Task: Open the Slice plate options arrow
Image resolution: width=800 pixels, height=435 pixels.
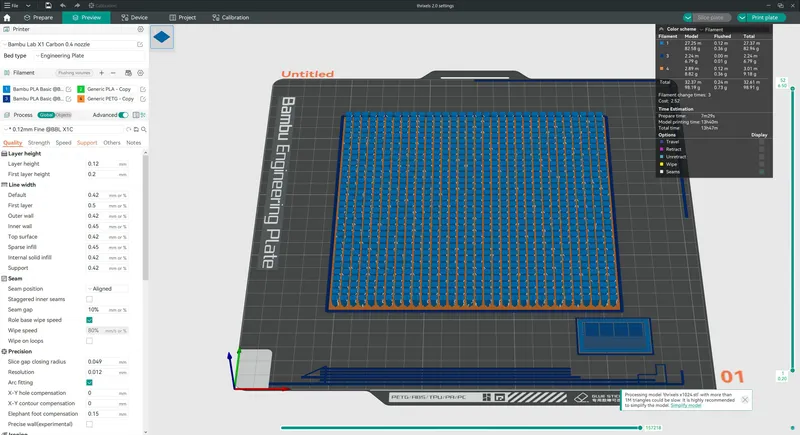Action: pyautogui.click(x=688, y=17)
